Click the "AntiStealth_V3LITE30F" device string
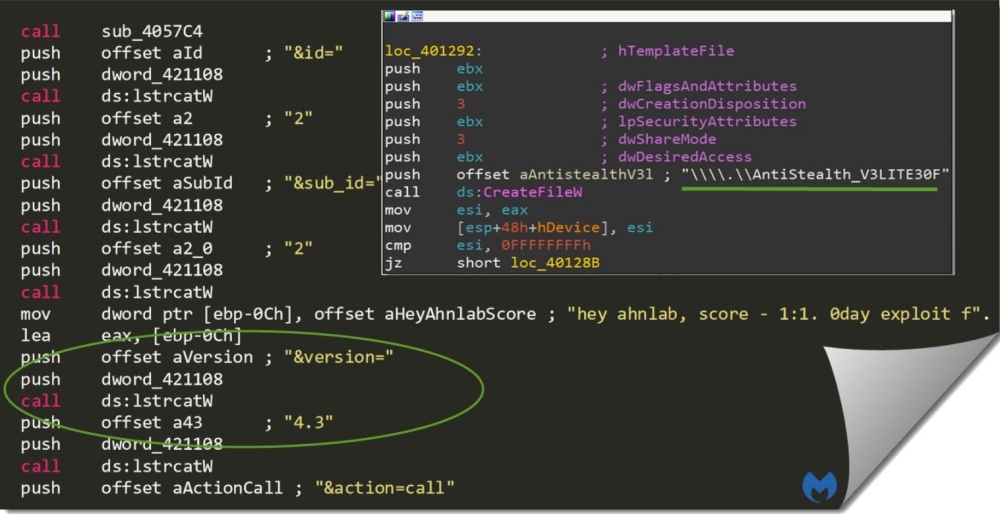Screen dimensions: 1000x514 tap(816, 175)
